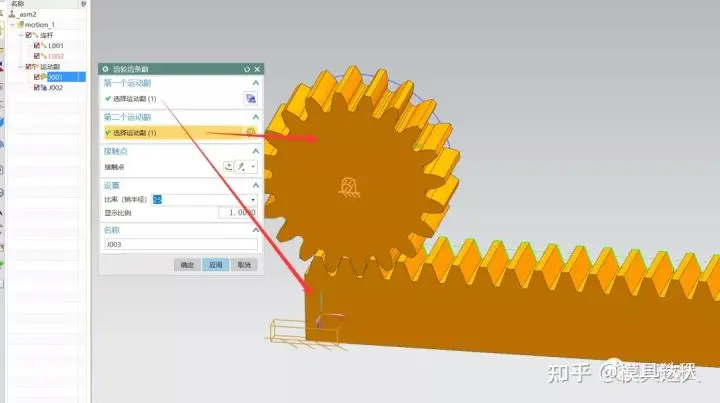Select the asm2 tree root
Screen dimensions: 720x403
pos(28,14)
